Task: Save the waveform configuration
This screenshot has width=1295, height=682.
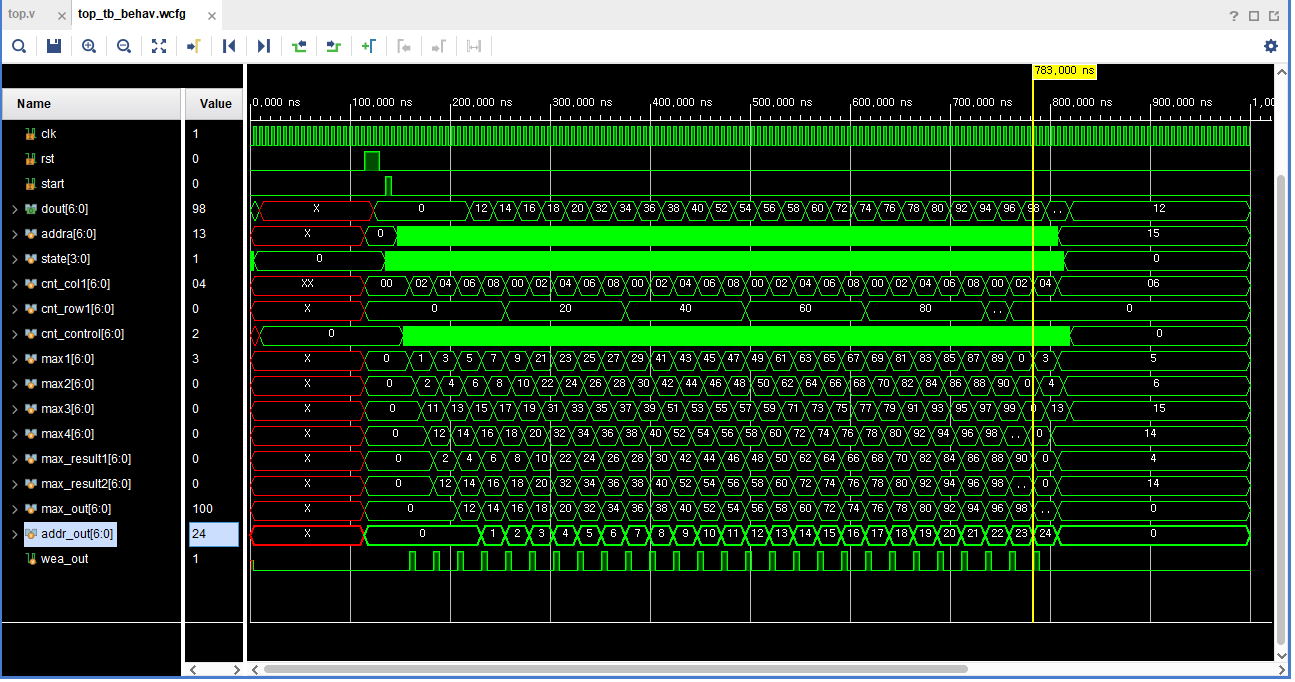Action: click(53, 45)
